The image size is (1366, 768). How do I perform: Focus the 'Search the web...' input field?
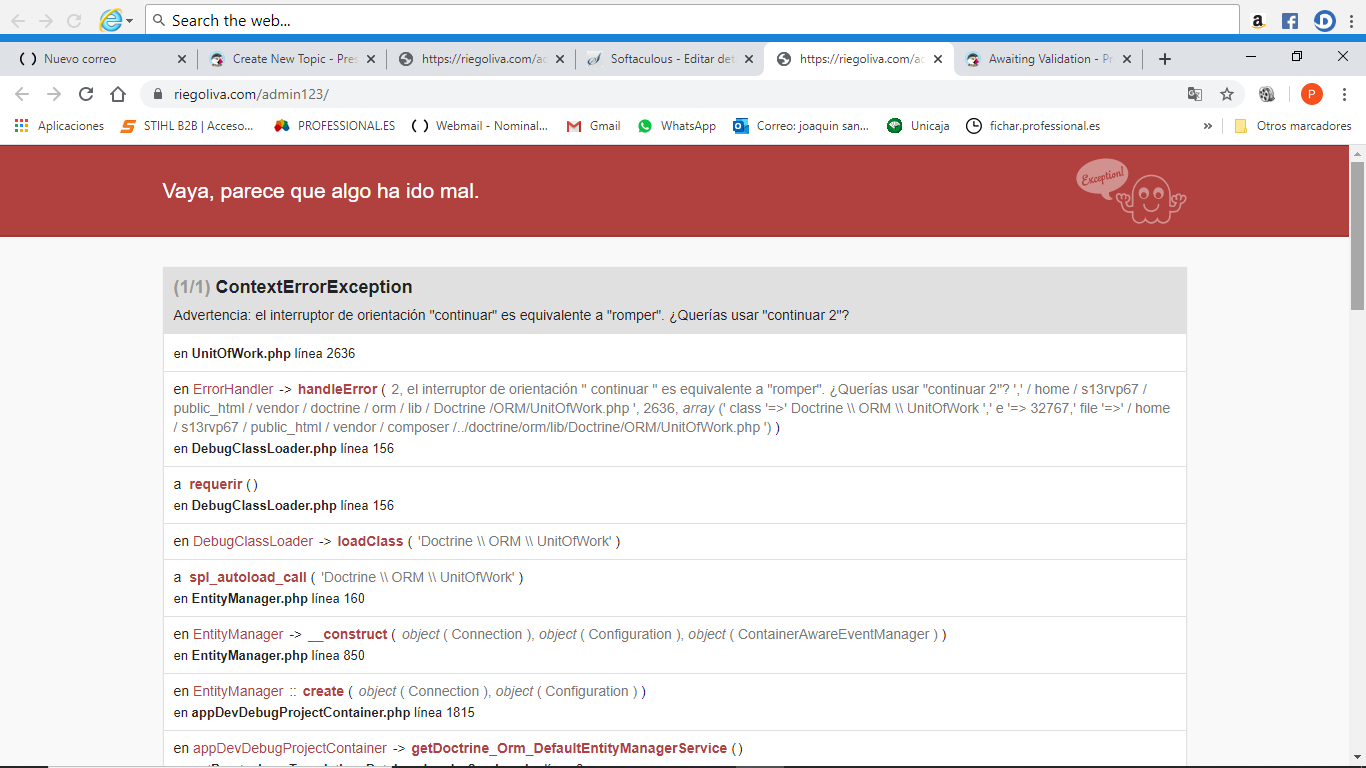[692, 20]
